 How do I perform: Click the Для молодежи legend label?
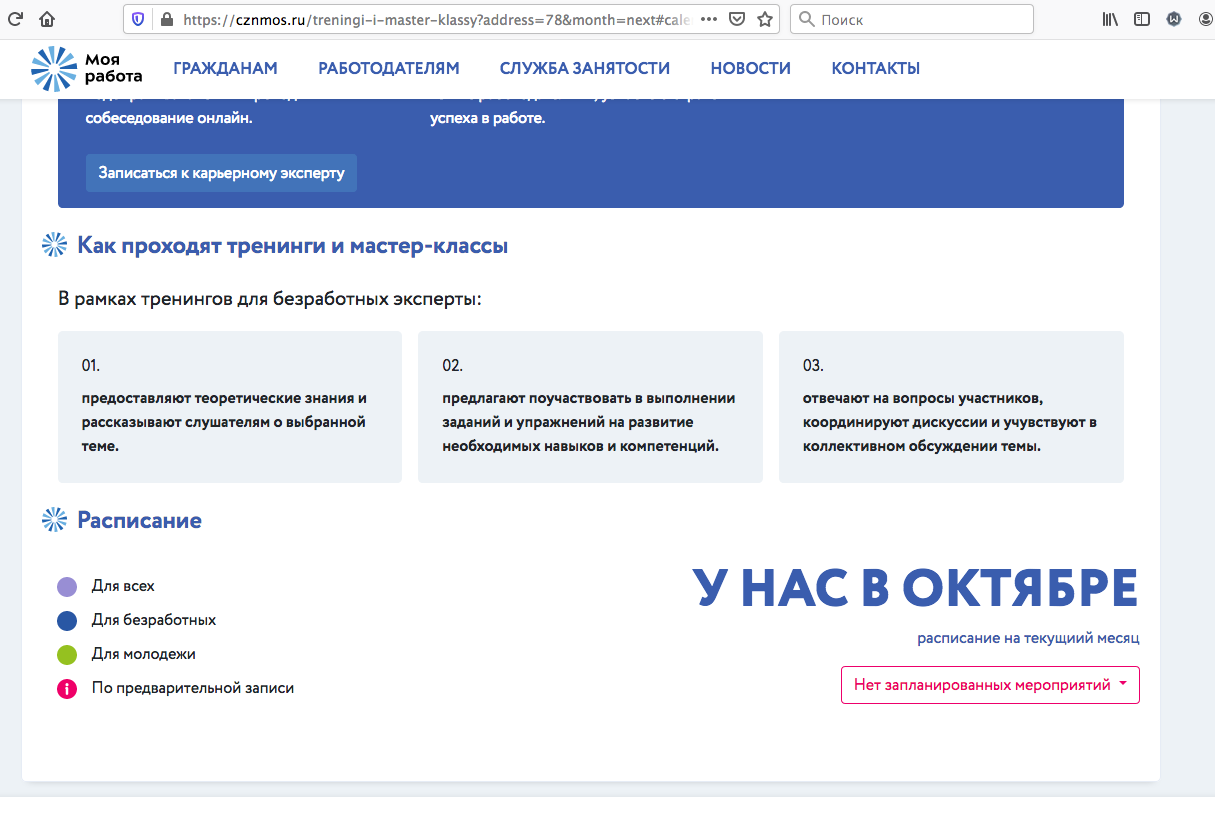[143, 654]
